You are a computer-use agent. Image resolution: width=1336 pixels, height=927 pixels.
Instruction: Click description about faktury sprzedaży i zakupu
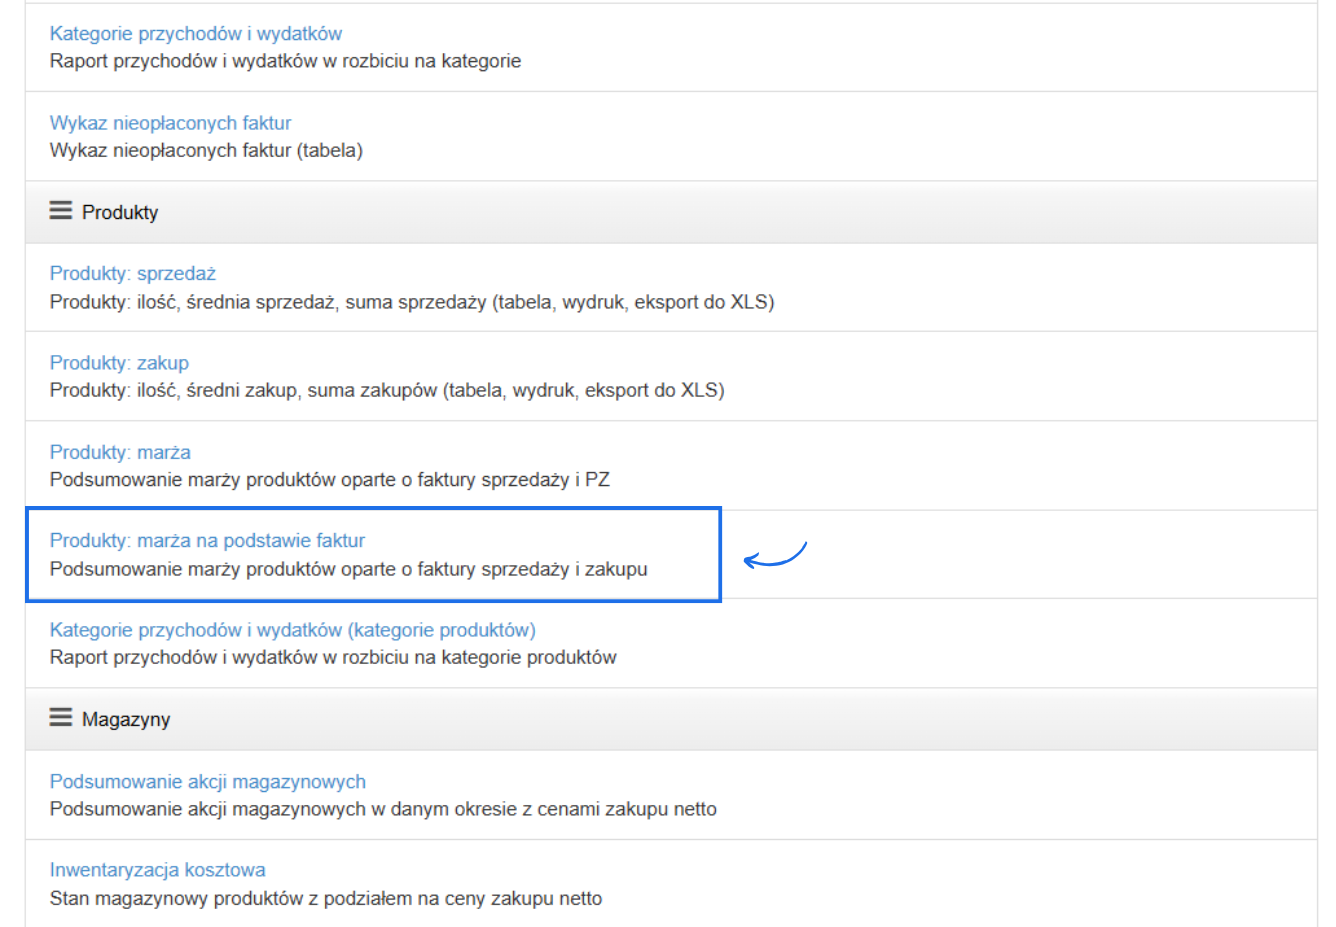coord(349,569)
